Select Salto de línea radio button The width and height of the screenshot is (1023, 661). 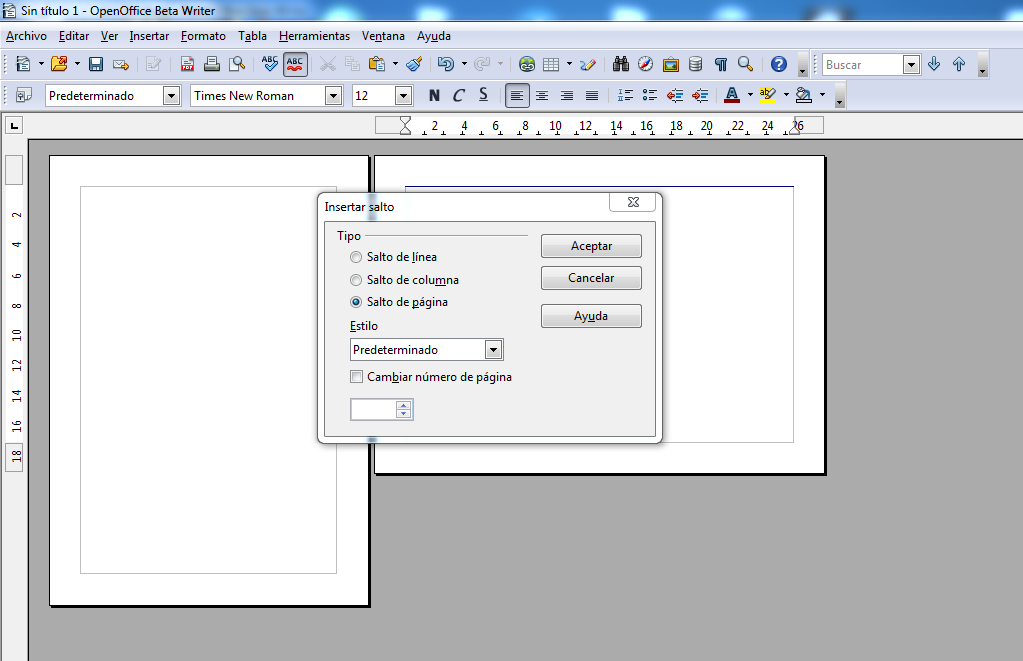(x=356, y=257)
